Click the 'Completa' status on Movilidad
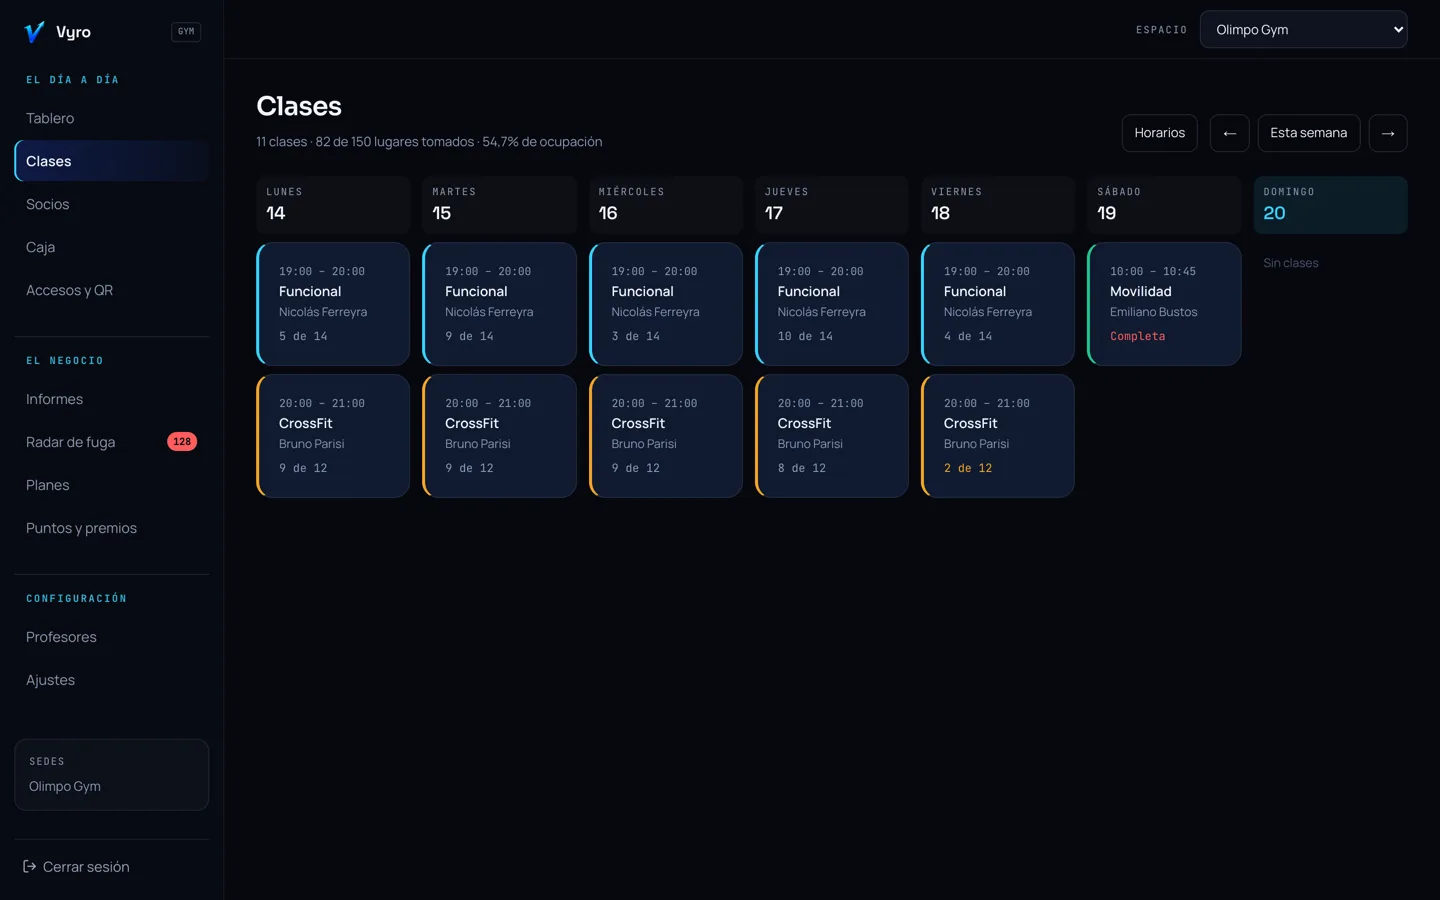The height and width of the screenshot is (900, 1440). pos(1138,336)
